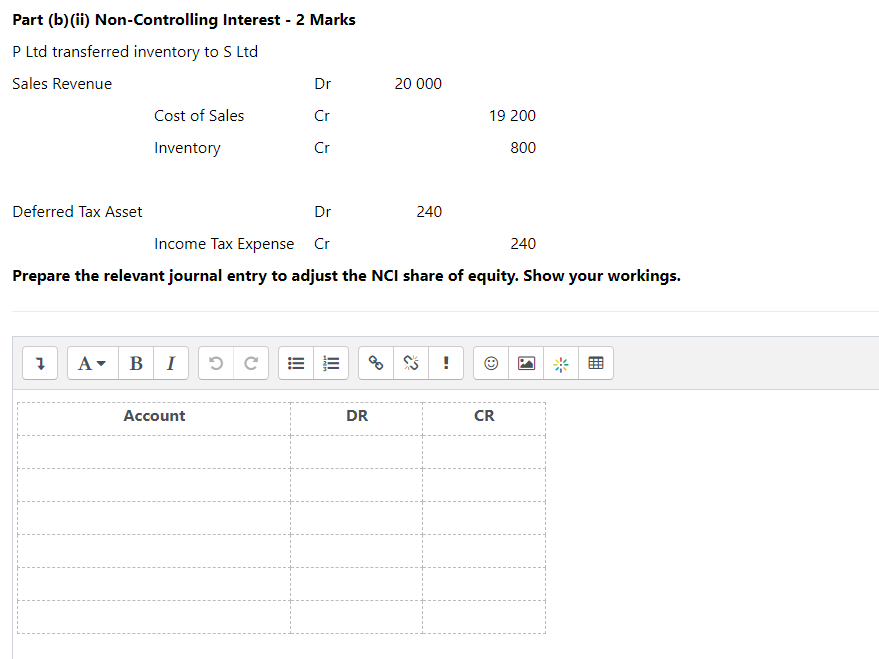The image size is (879, 659).
Task: Insert a hyperlink using the link icon
Action: pos(375,363)
